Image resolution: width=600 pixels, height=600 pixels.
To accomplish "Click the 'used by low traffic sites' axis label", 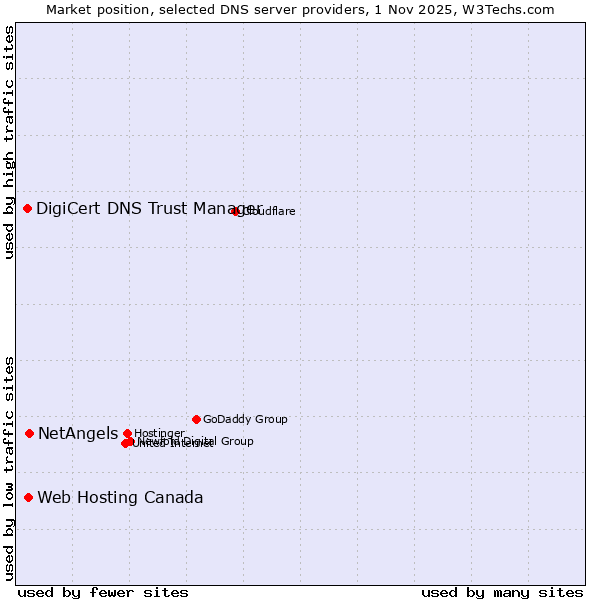I will tap(9, 467).
